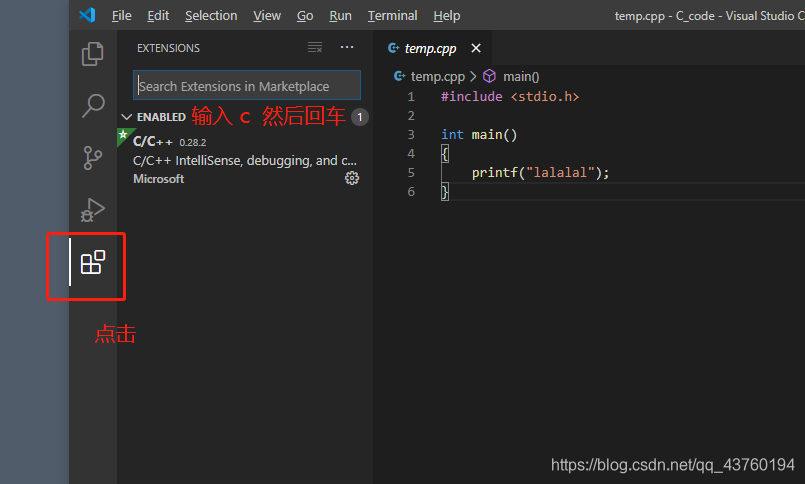Screen dimensions: 805x484
Task: Click the printf("lalalal") line
Action: tap(541, 172)
